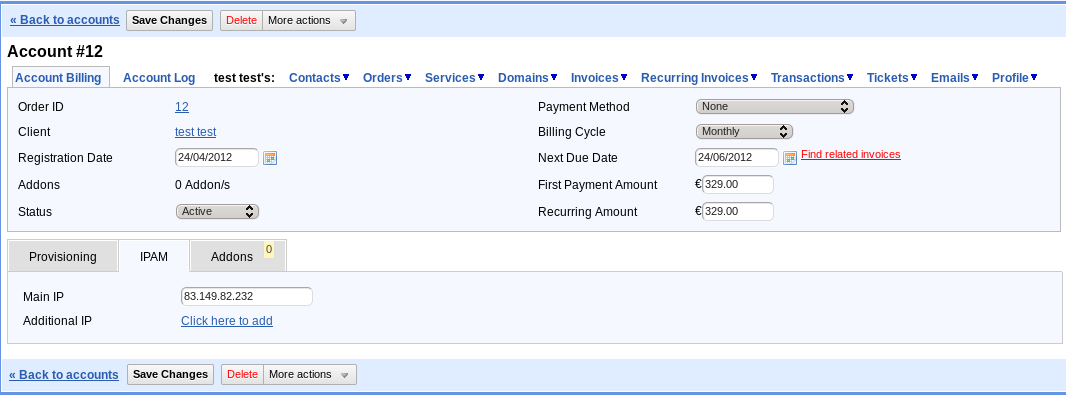Open Profile menu link

point(1010,78)
